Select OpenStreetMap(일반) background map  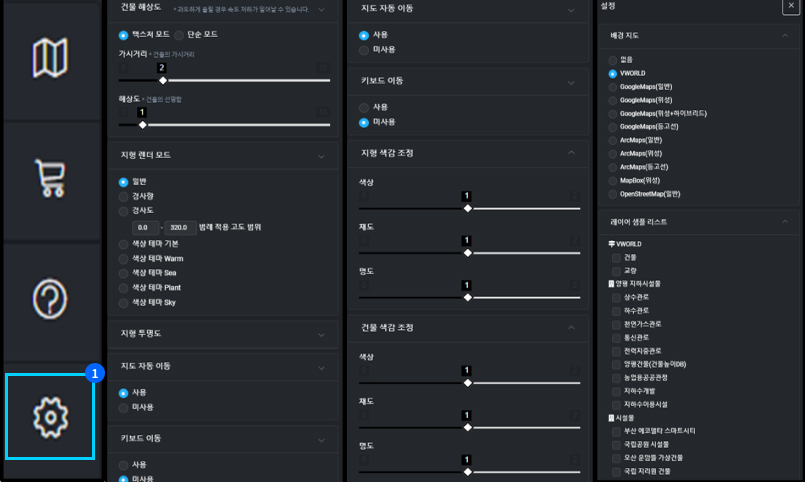[x=613, y=194]
